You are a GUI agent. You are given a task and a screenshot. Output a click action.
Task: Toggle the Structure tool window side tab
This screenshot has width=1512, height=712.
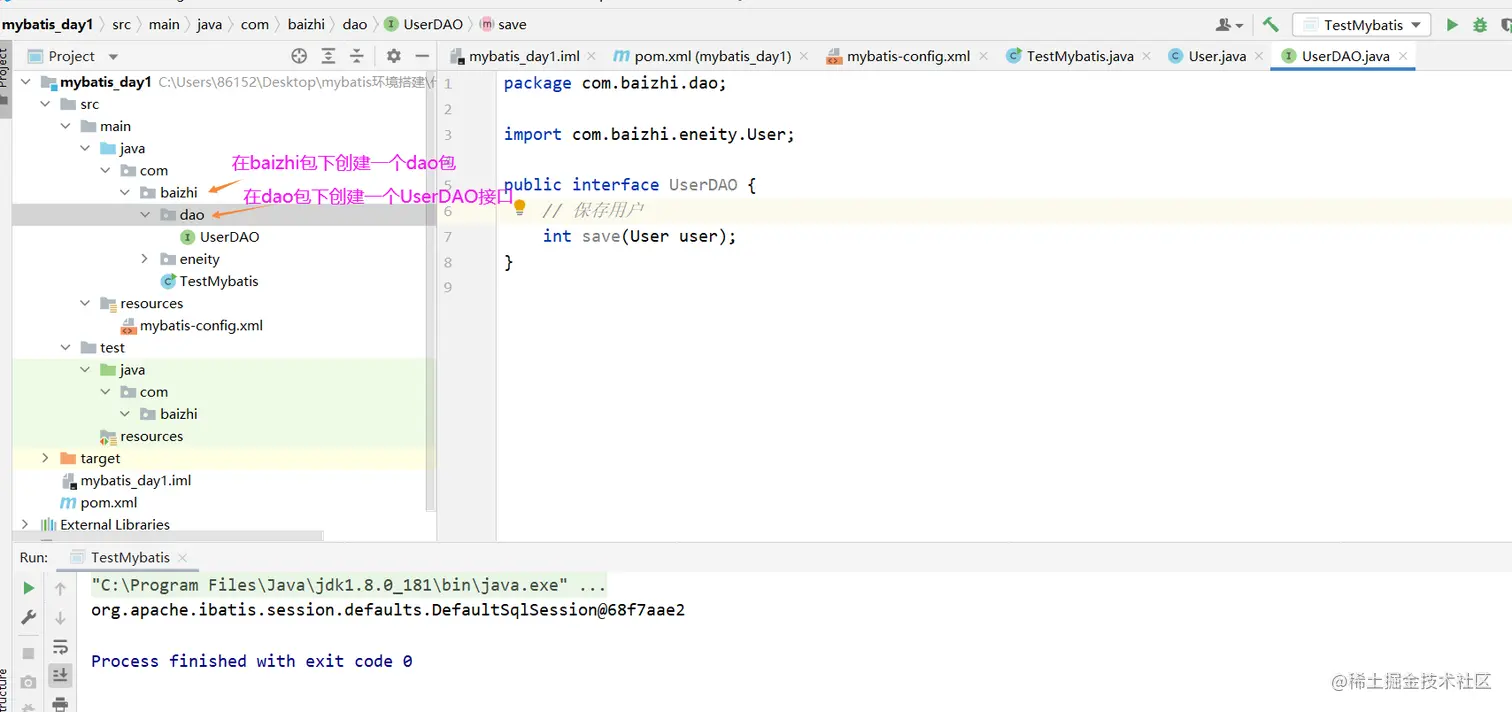pos(5,690)
